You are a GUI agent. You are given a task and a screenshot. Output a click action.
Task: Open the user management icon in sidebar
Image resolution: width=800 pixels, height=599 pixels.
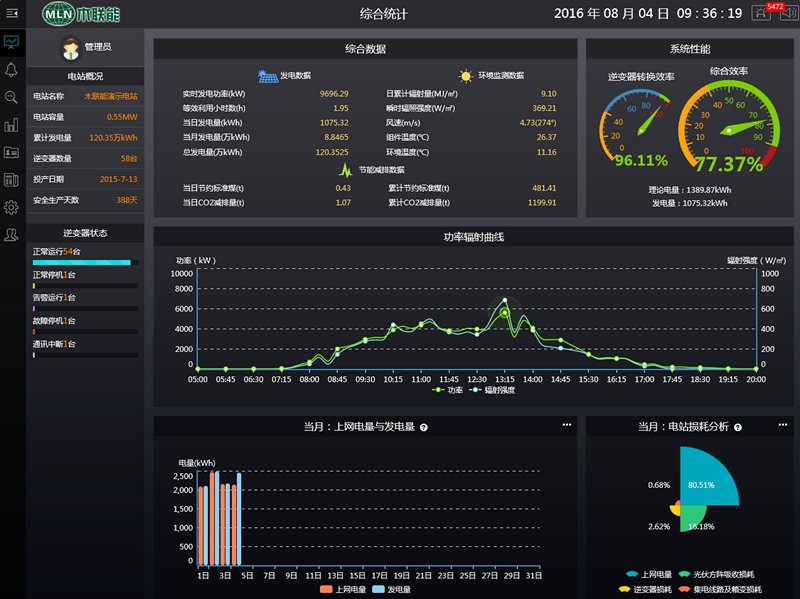click(x=13, y=234)
